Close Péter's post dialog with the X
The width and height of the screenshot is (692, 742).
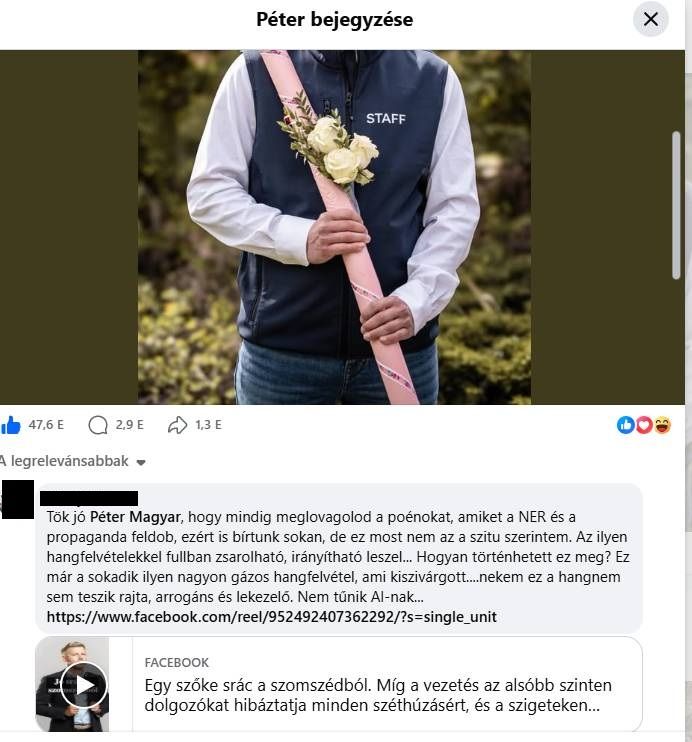point(651,19)
